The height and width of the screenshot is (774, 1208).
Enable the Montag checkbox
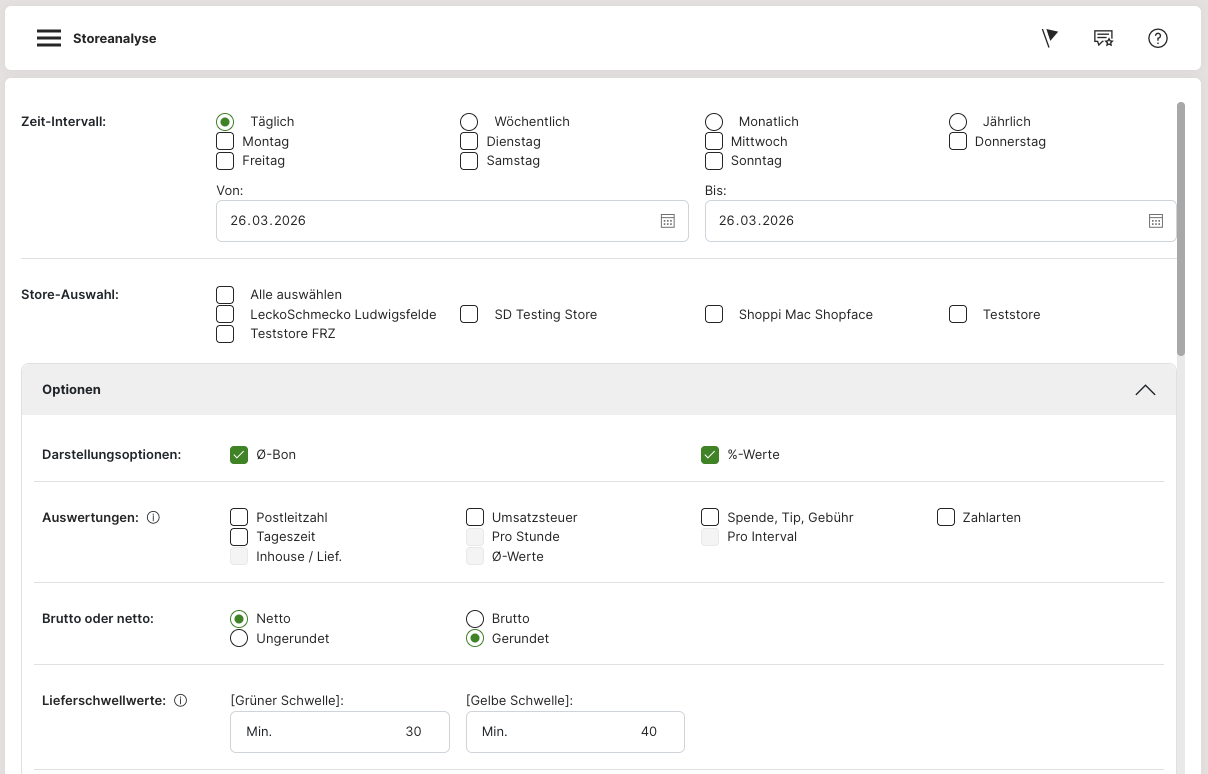(225, 142)
